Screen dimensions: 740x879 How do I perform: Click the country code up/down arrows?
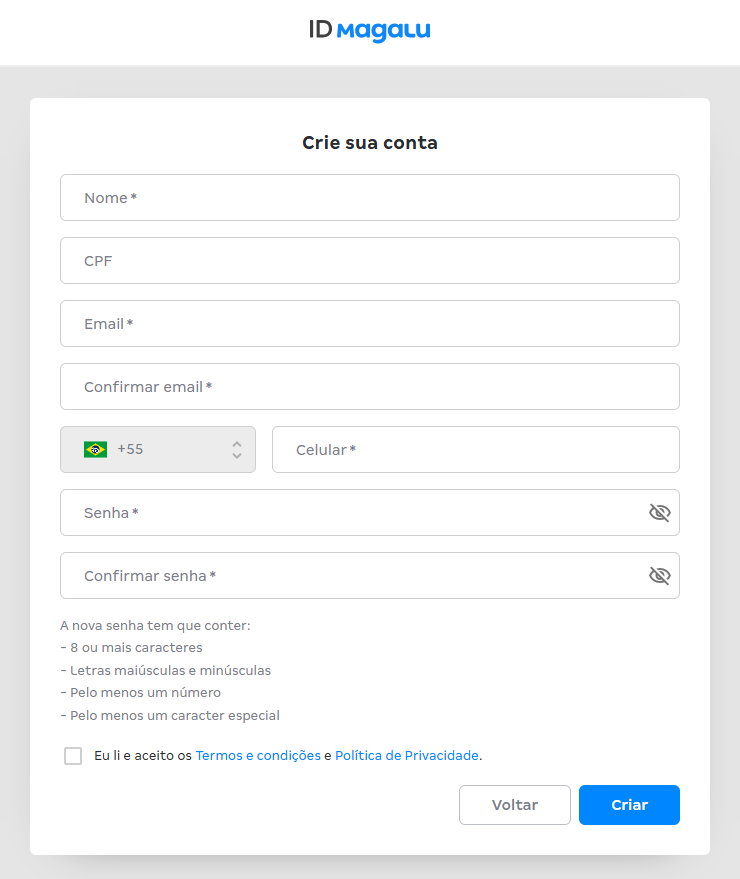click(x=237, y=450)
